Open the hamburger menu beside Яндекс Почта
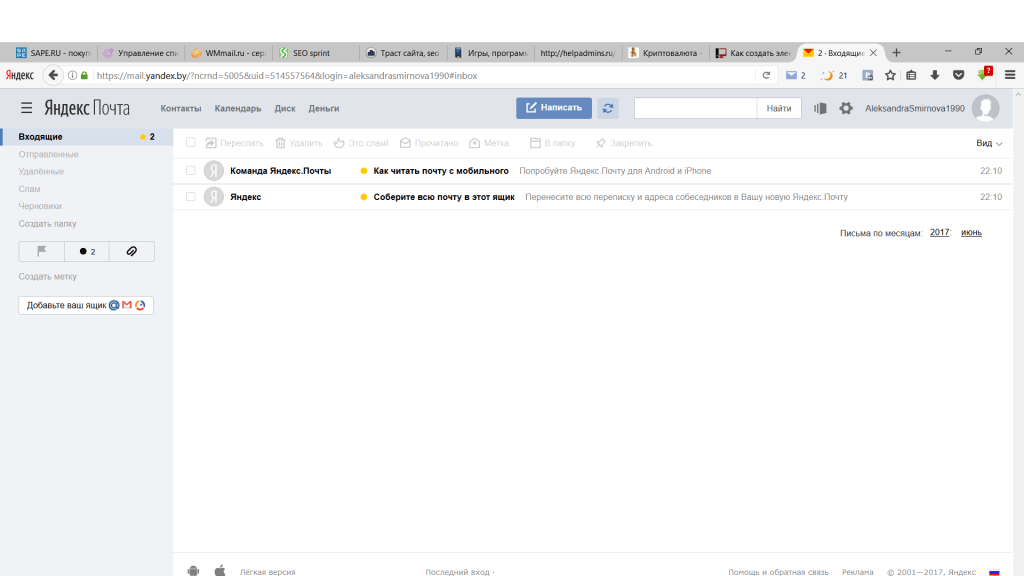The width and height of the screenshot is (1024, 576). [x=26, y=108]
